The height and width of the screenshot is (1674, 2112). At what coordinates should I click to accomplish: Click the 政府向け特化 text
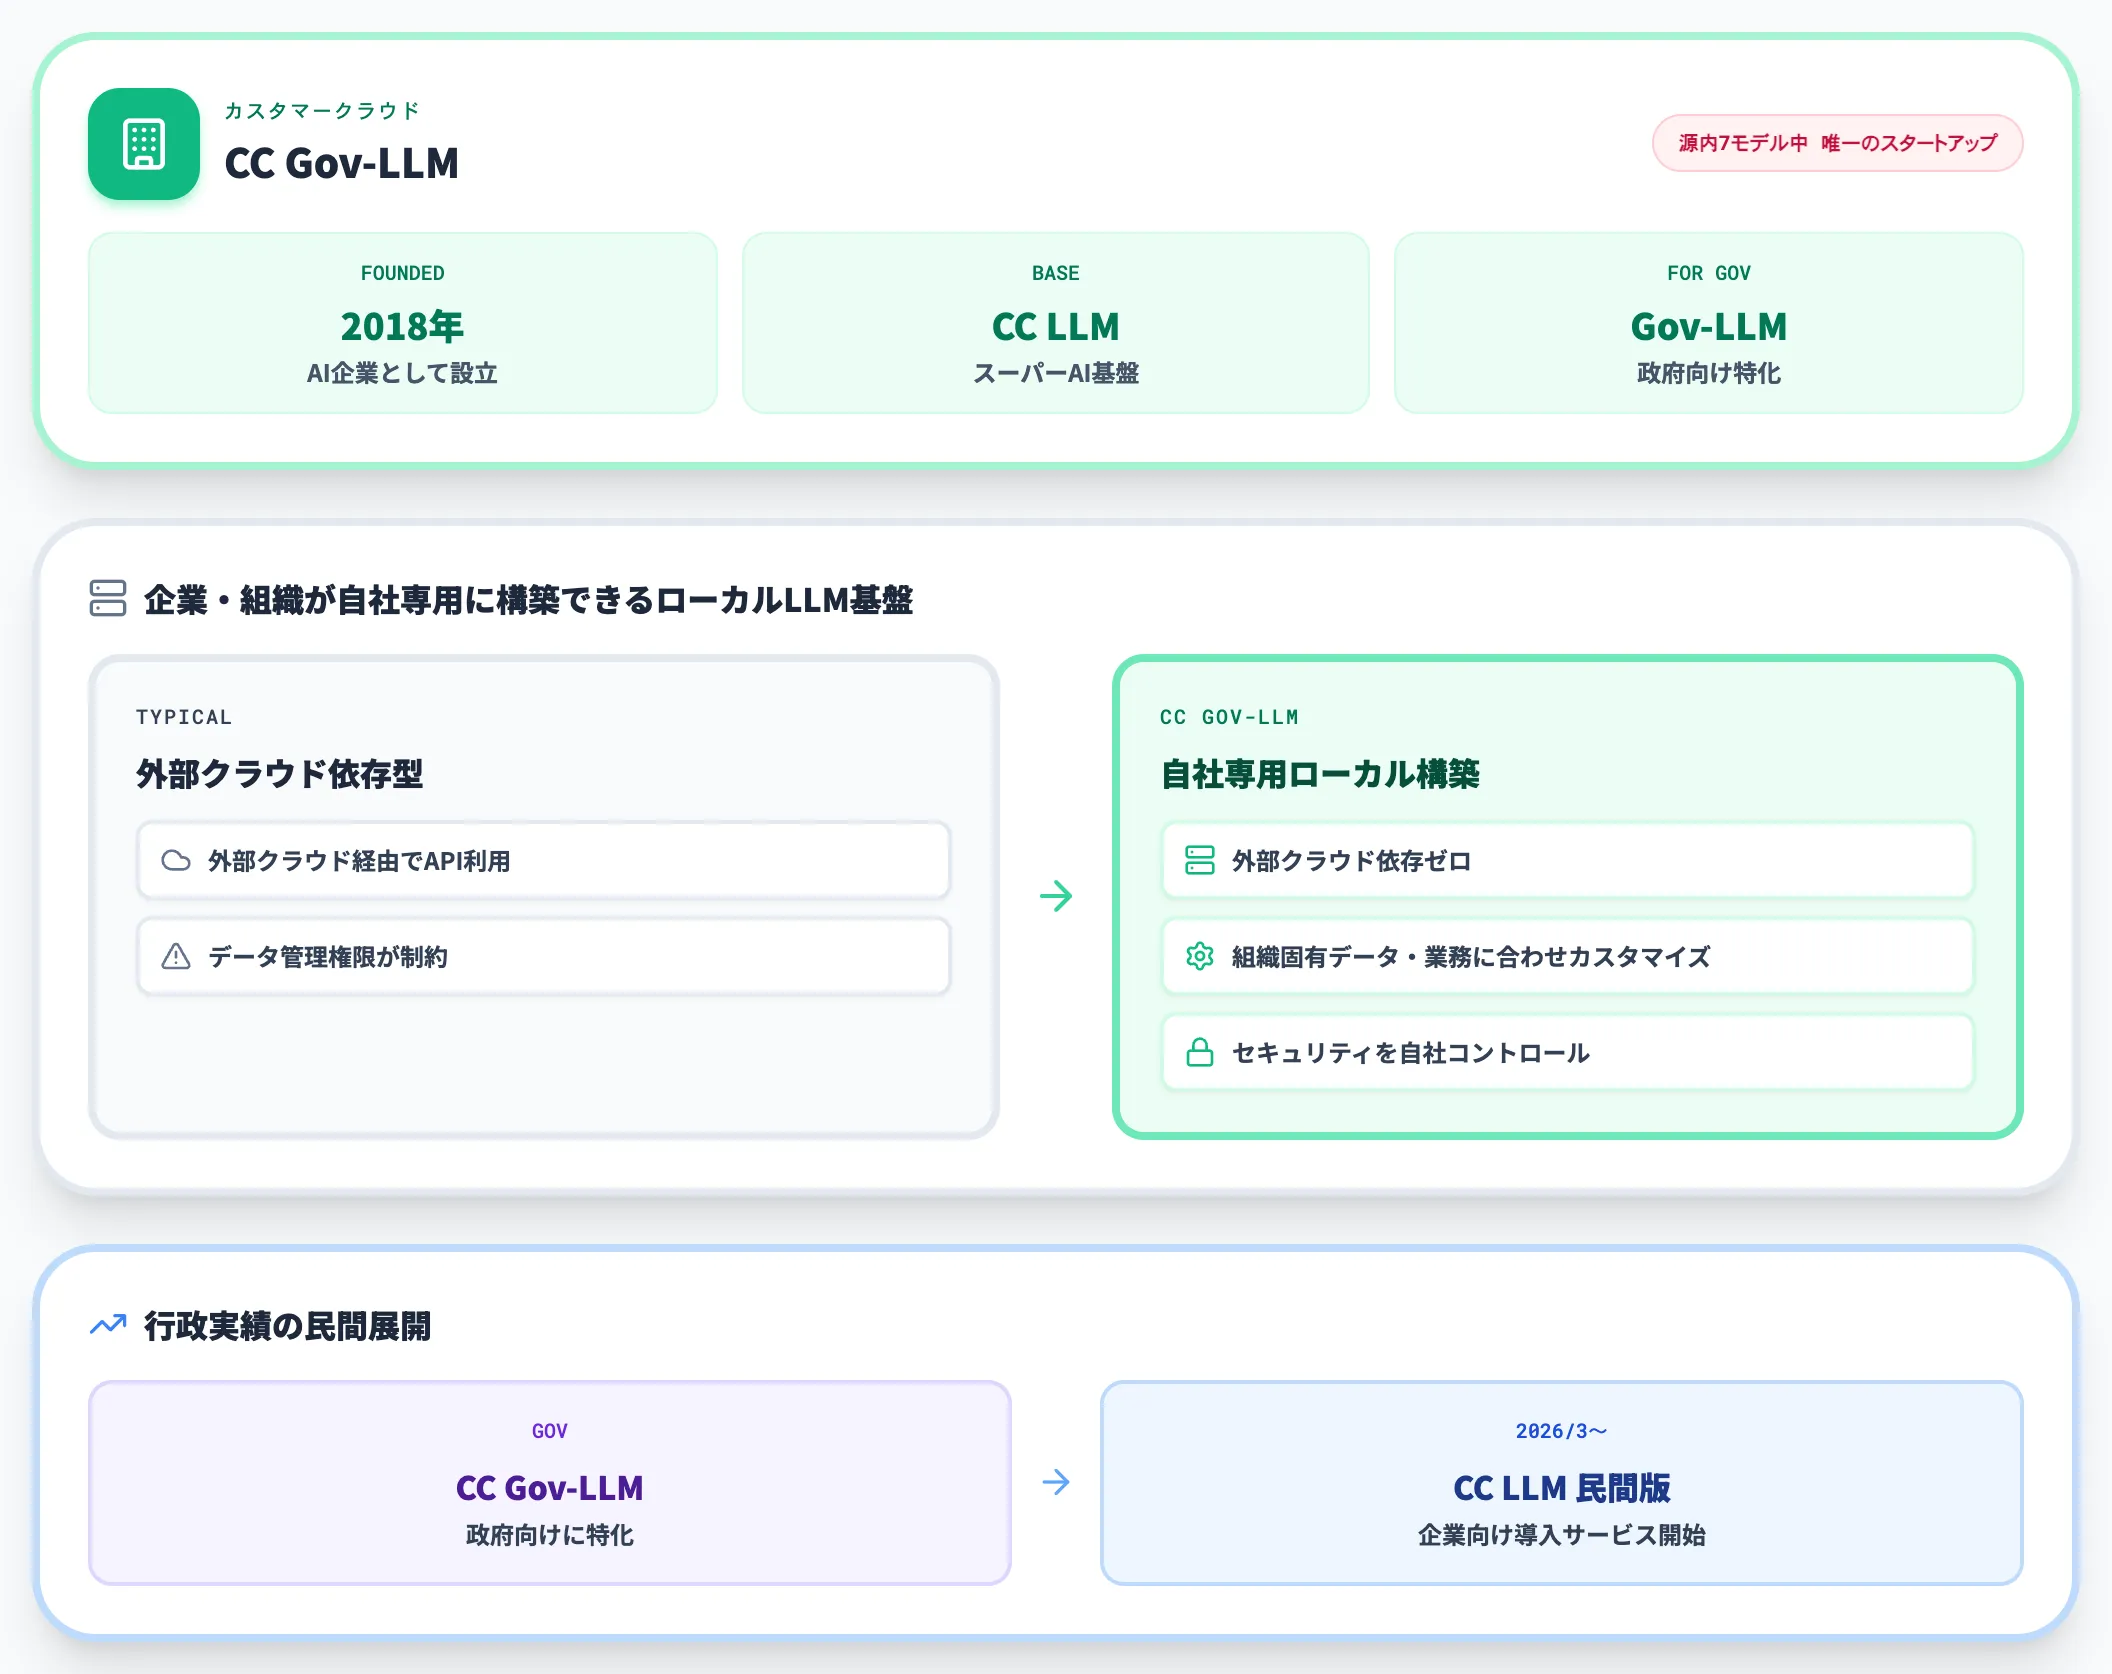(x=1709, y=373)
